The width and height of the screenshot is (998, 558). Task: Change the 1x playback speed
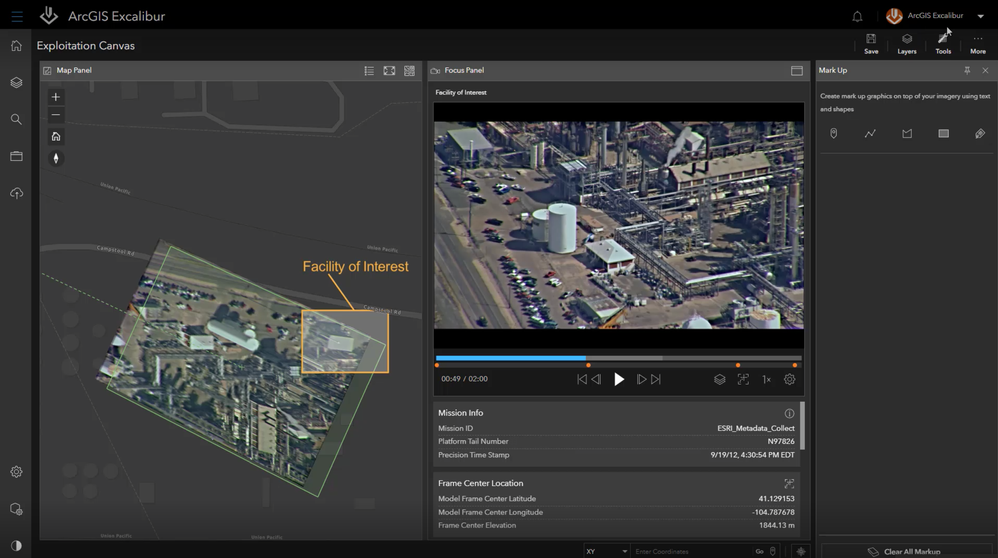coord(766,379)
